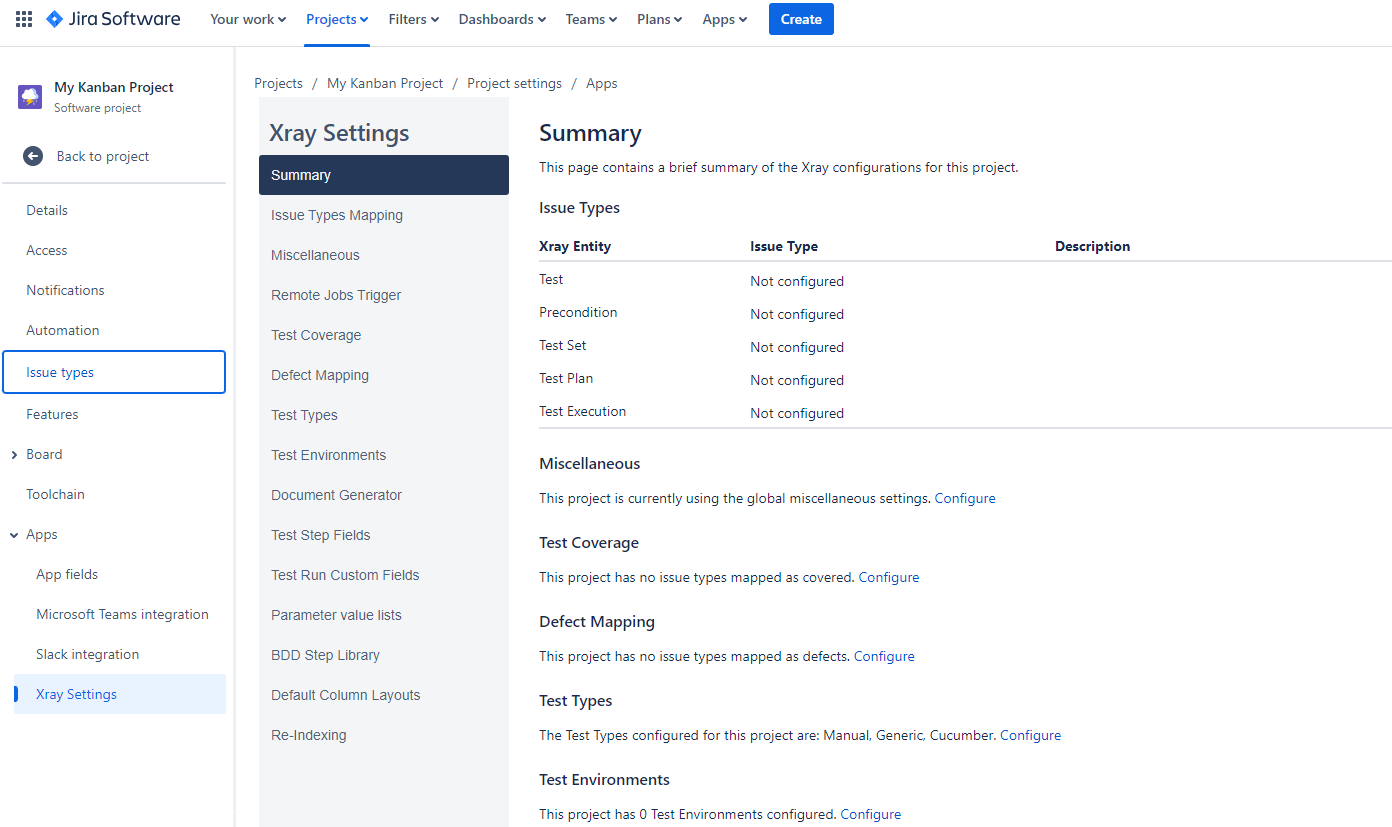Open the Filters dropdown
Image resolution: width=1392 pixels, height=827 pixels.
pyautogui.click(x=413, y=19)
